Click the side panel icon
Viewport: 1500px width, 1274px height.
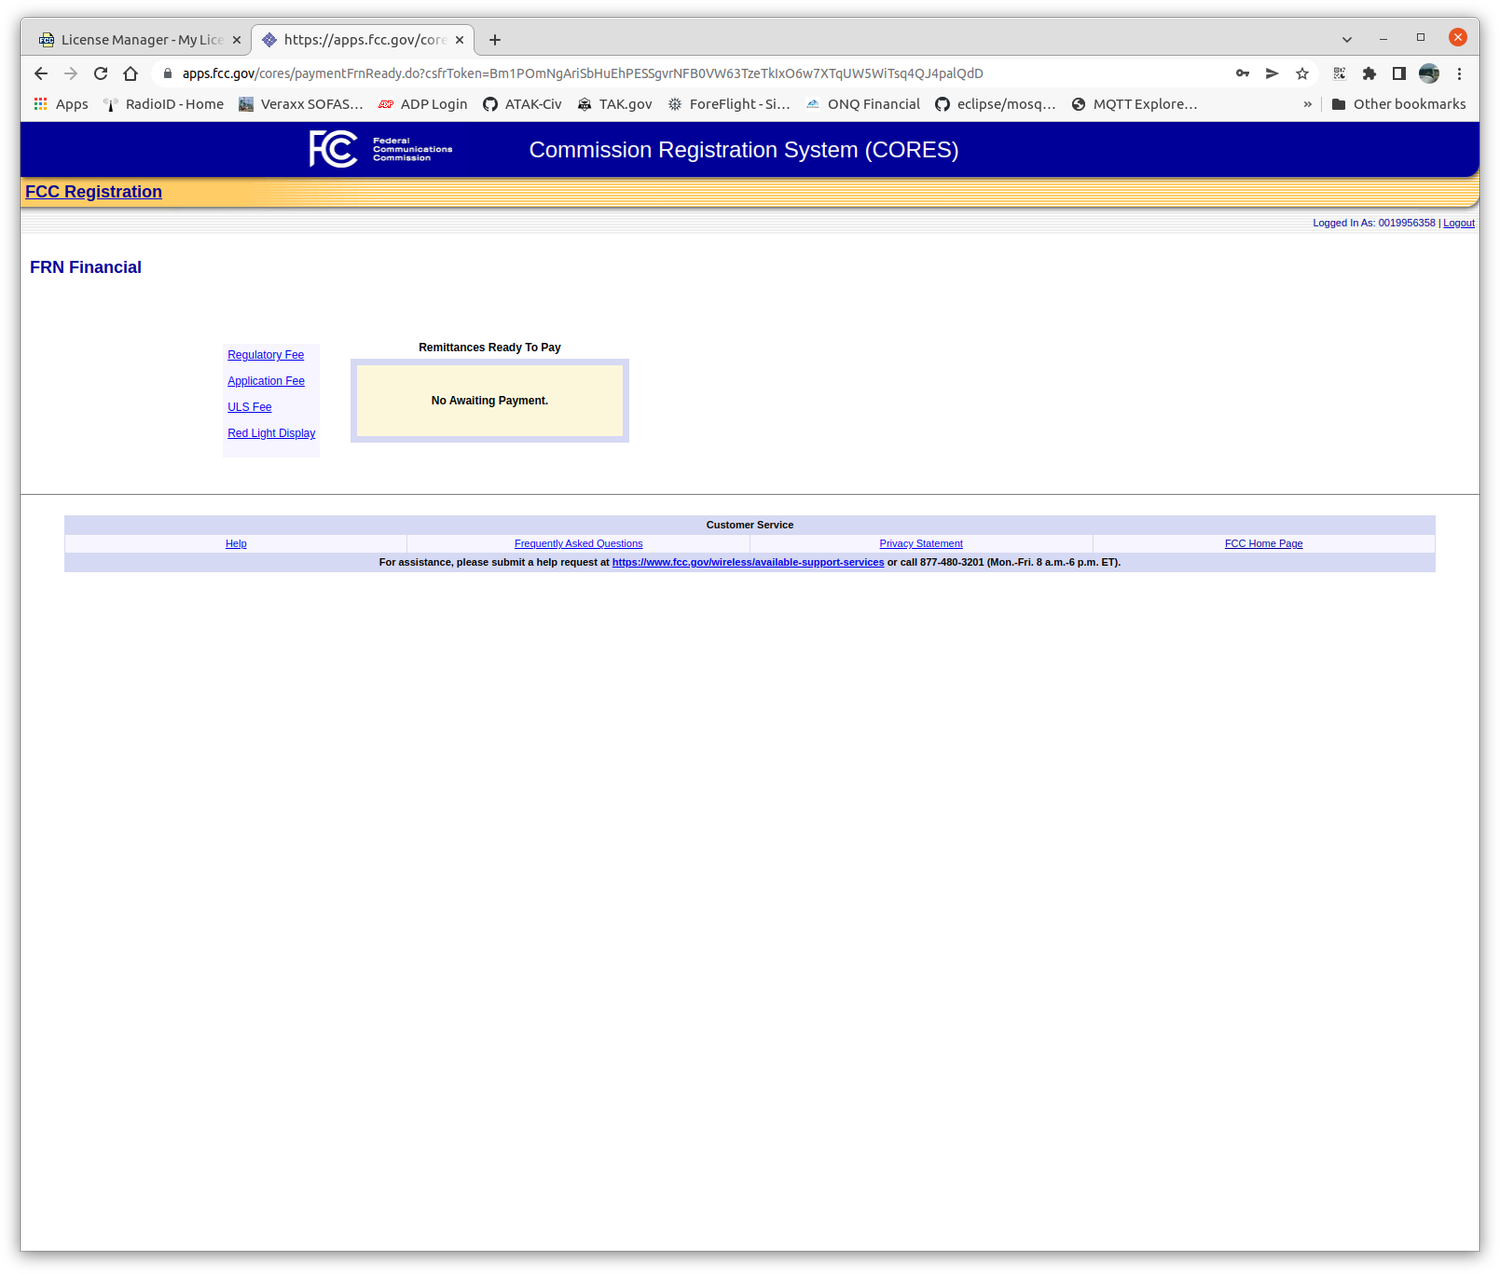(x=1399, y=73)
